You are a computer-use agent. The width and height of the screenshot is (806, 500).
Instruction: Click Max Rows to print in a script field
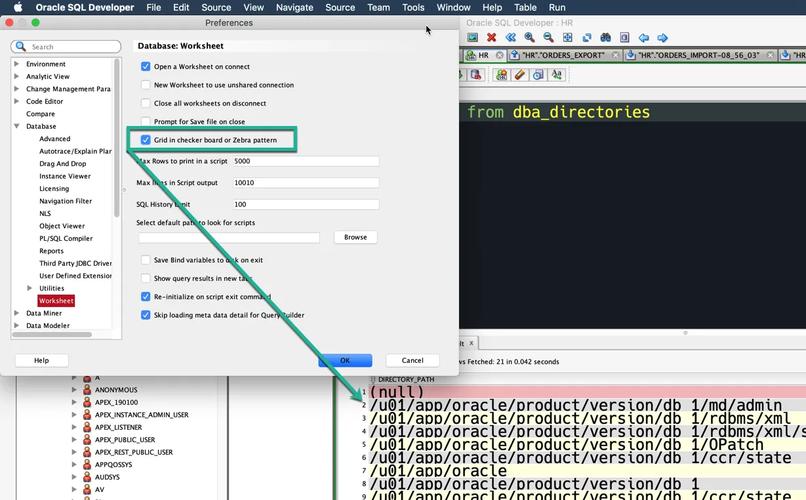[x=306, y=161]
